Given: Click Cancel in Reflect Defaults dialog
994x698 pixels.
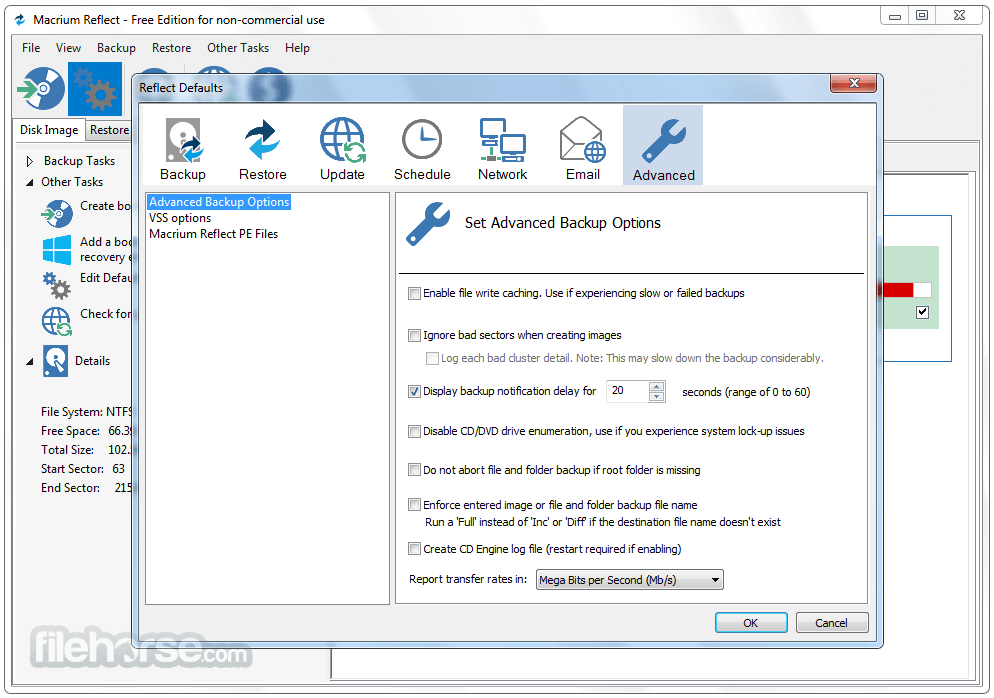Looking at the screenshot, I should tap(831, 623).
